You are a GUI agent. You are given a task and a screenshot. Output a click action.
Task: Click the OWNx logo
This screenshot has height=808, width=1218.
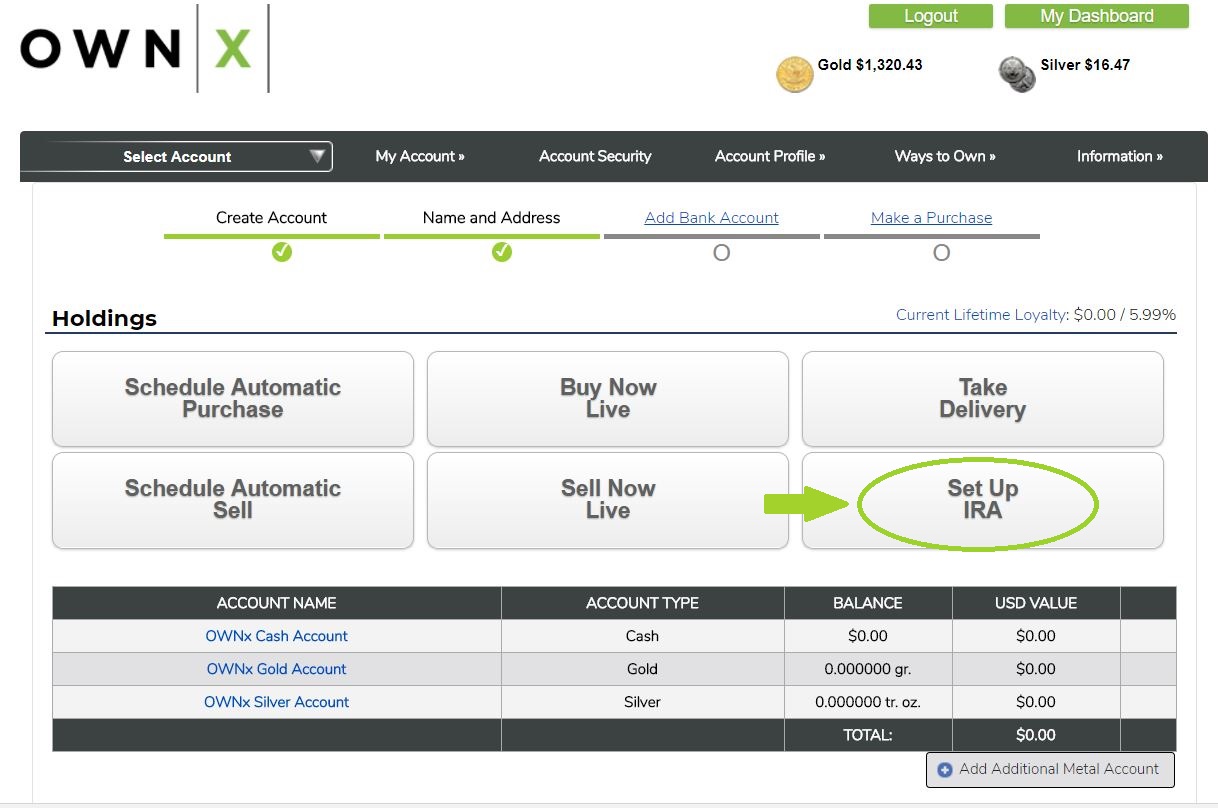145,48
